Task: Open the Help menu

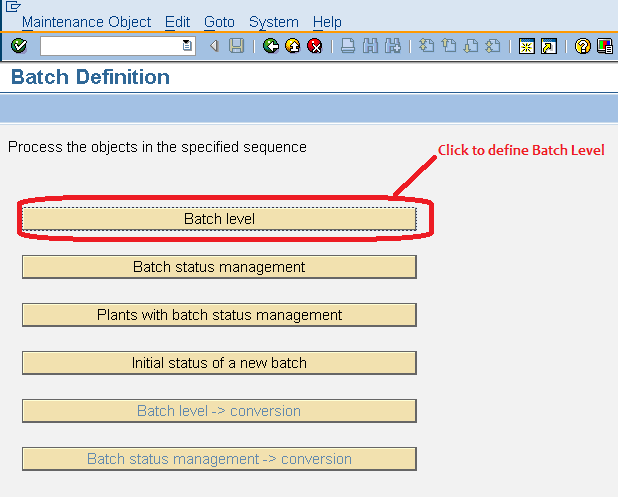Action: [x=327, y=22]
